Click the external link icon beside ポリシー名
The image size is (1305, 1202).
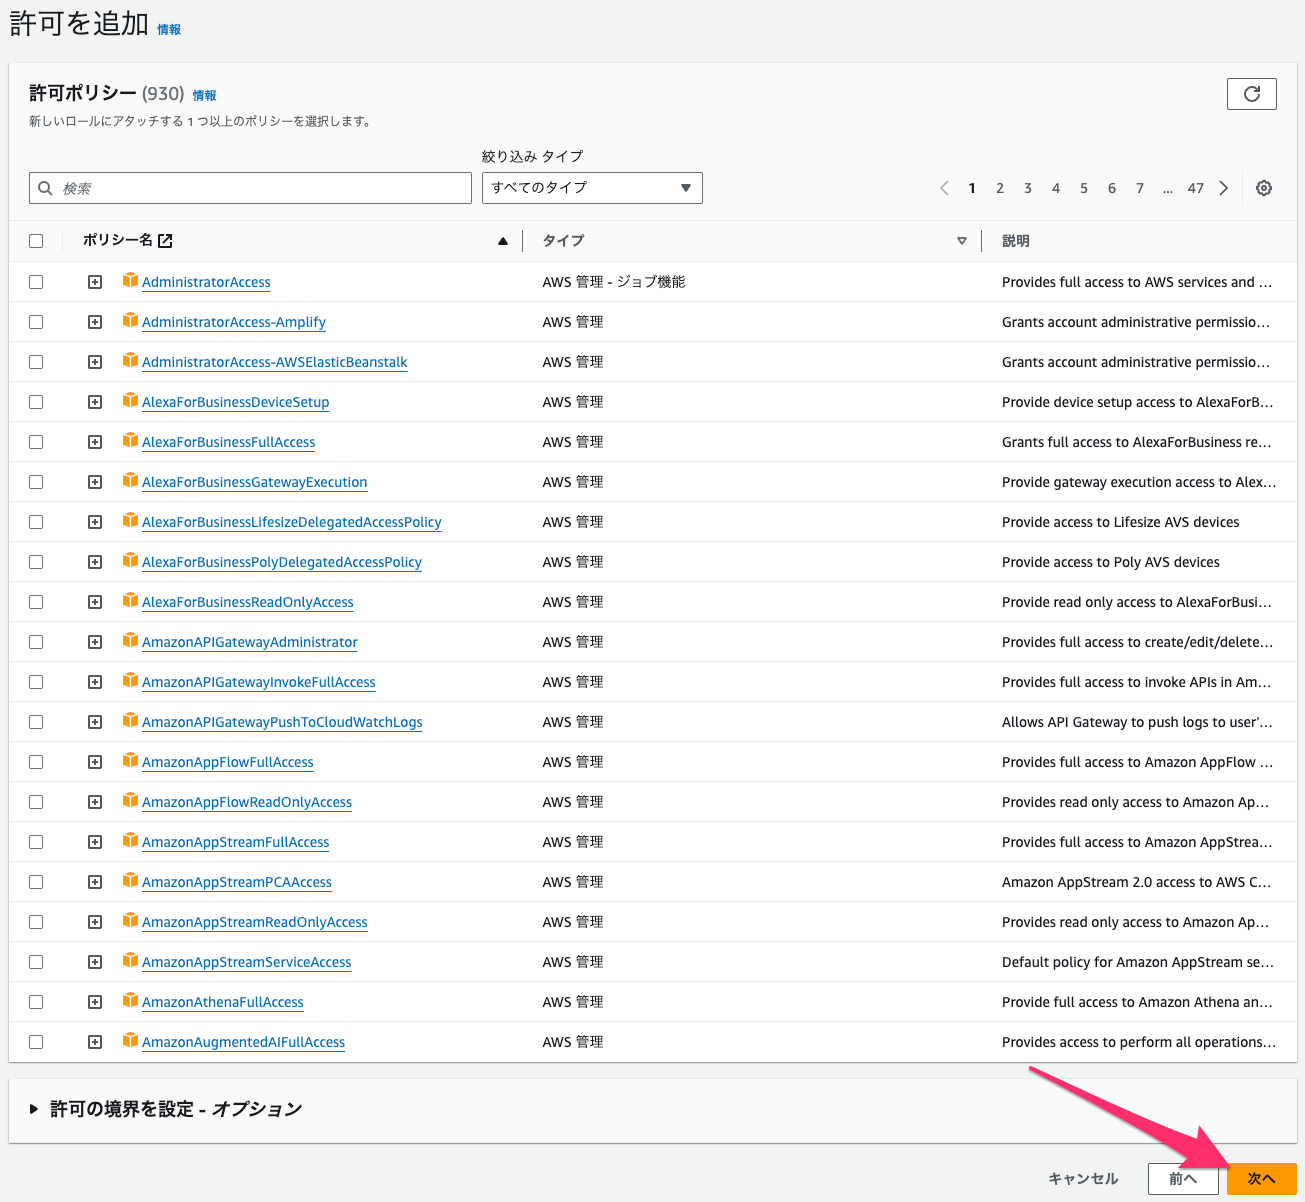(x=166, y=241)
